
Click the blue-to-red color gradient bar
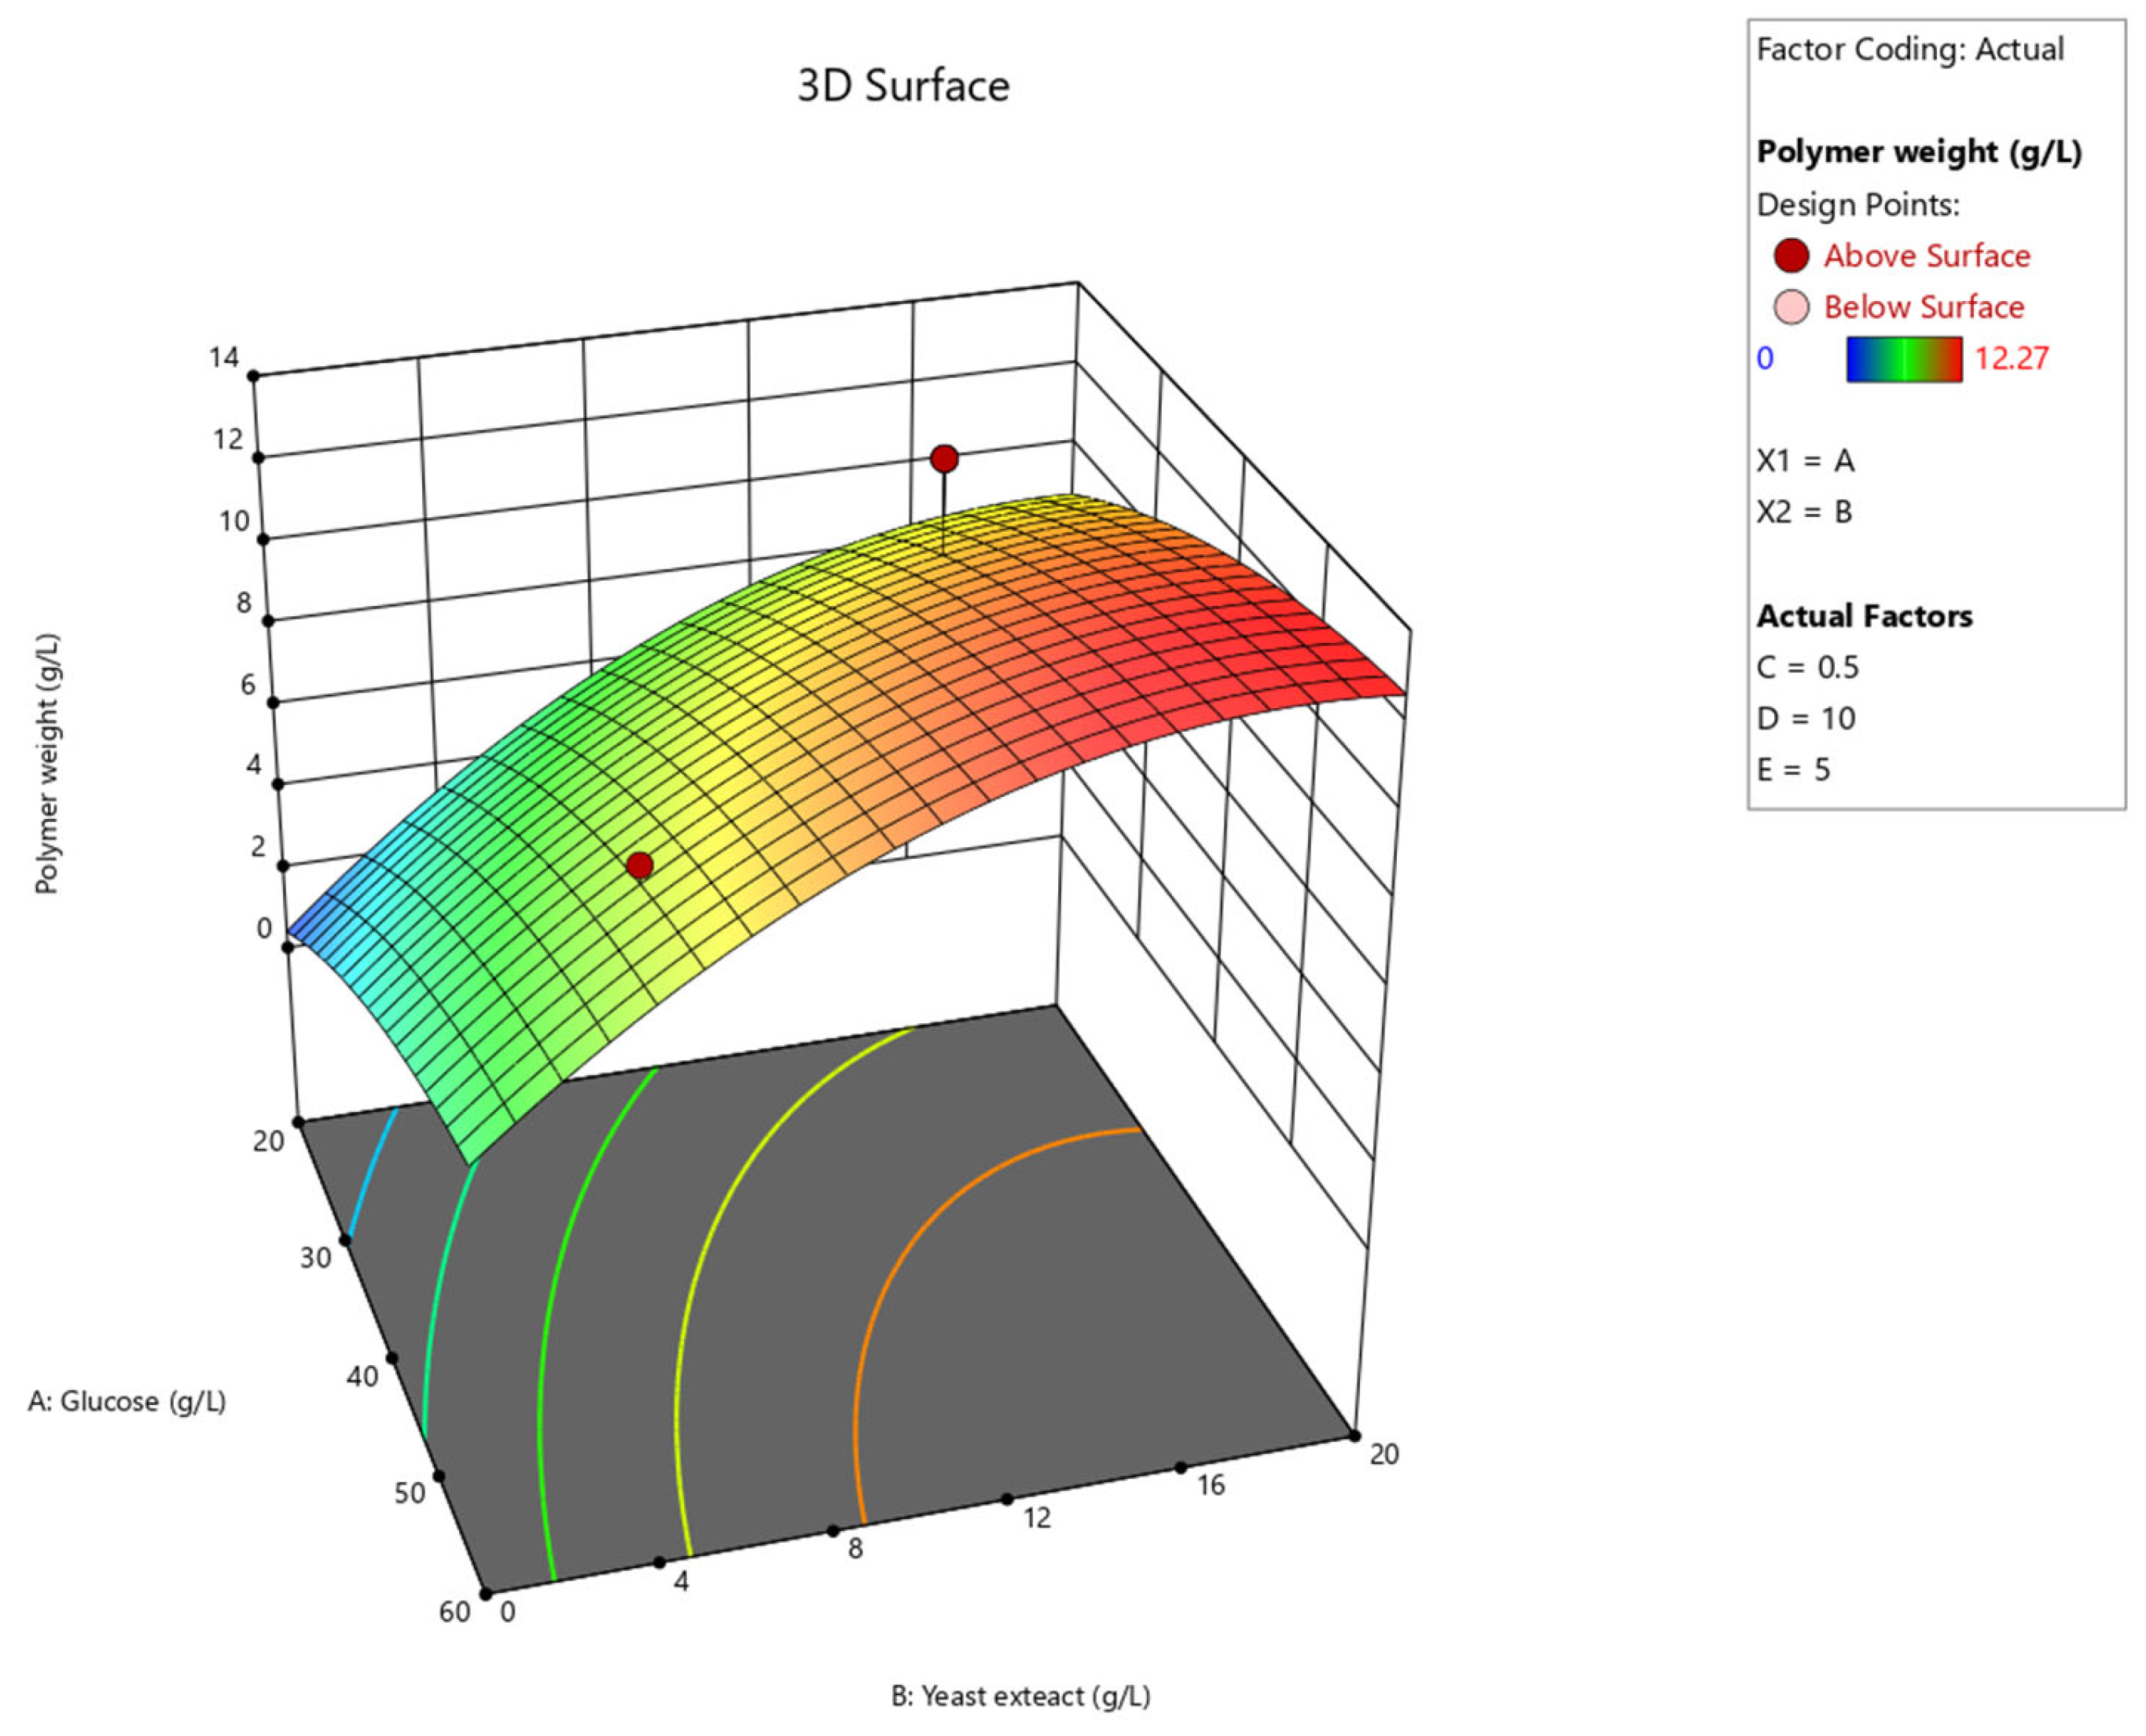[x=1903, y=359]
